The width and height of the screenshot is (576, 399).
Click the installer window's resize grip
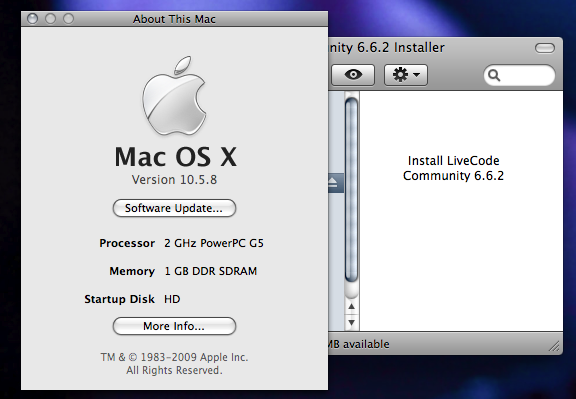554,346
